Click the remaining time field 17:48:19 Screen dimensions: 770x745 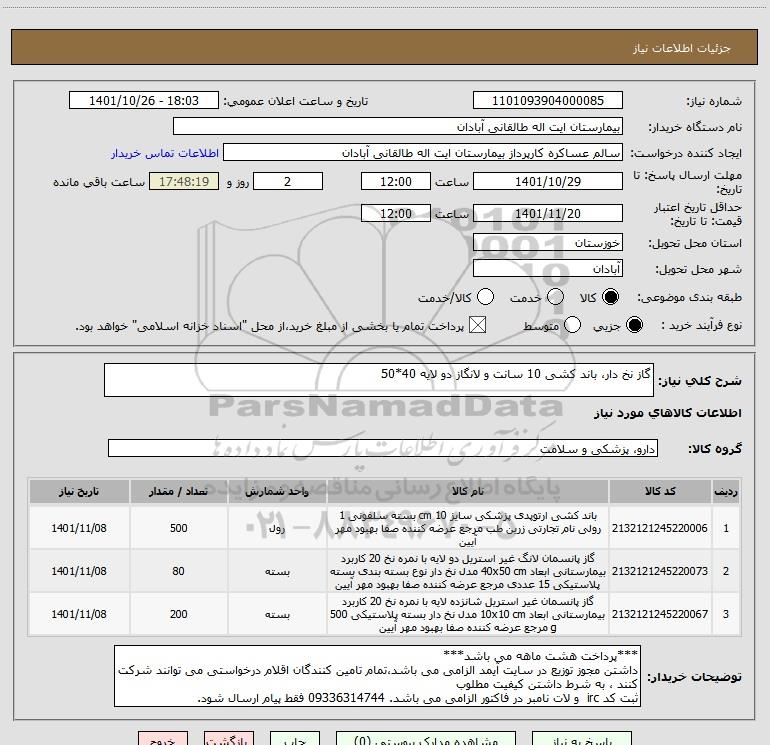[184, 181]
